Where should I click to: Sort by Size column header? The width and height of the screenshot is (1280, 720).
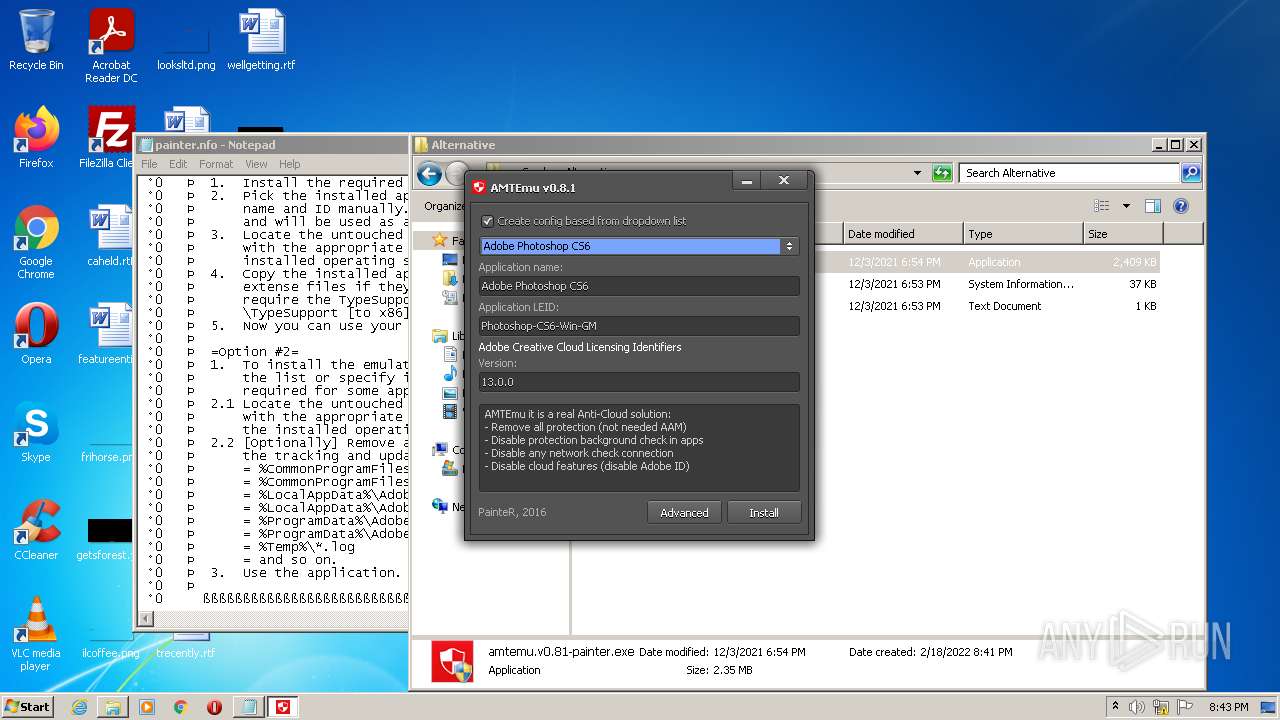[1123, 234]
